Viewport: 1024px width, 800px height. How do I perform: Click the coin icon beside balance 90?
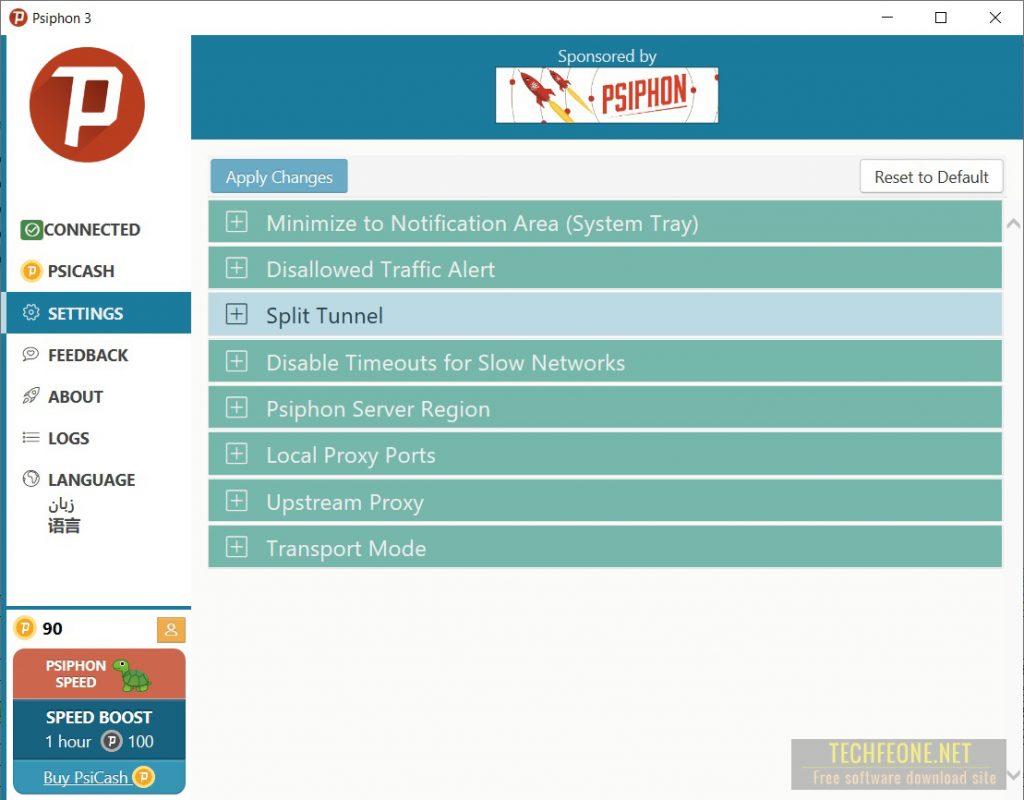(25, 628)
